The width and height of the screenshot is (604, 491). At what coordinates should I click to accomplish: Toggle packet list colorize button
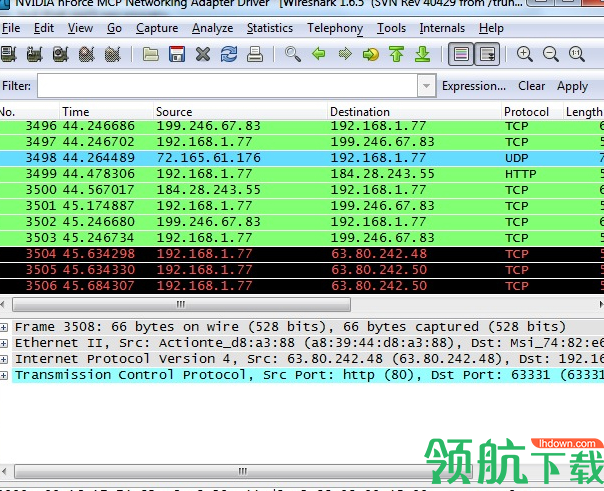[461, 54]
